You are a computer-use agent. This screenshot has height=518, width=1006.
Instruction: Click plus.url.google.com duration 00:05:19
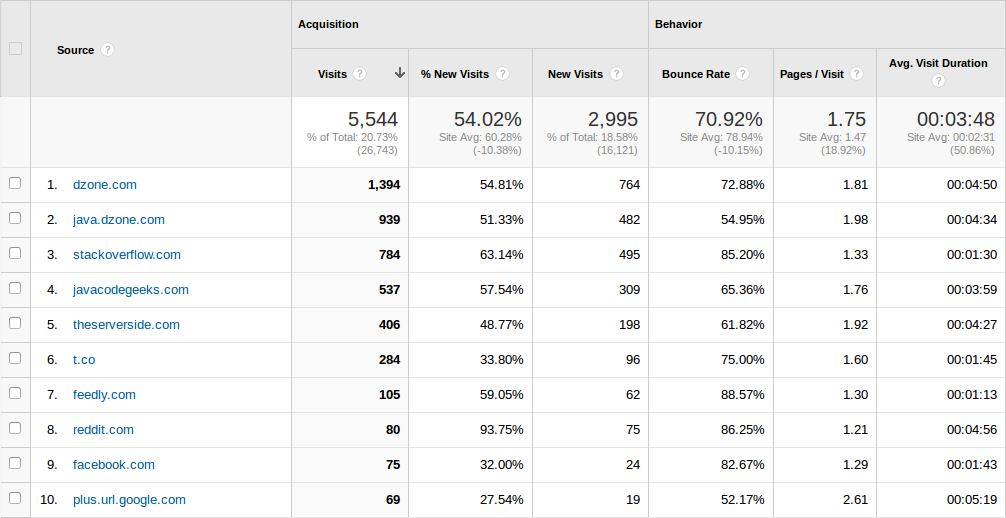coord(972,499)
